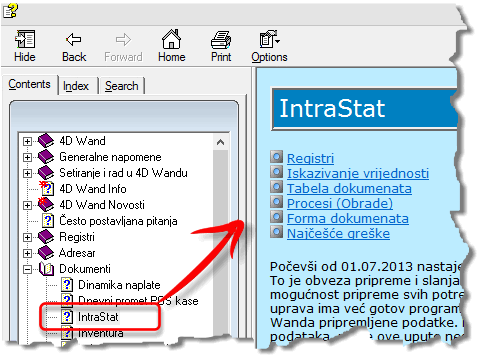This screenshot has height=360, width=482.
Task: Select the Dinamika naplate topic
Action: tap(119, 285)
